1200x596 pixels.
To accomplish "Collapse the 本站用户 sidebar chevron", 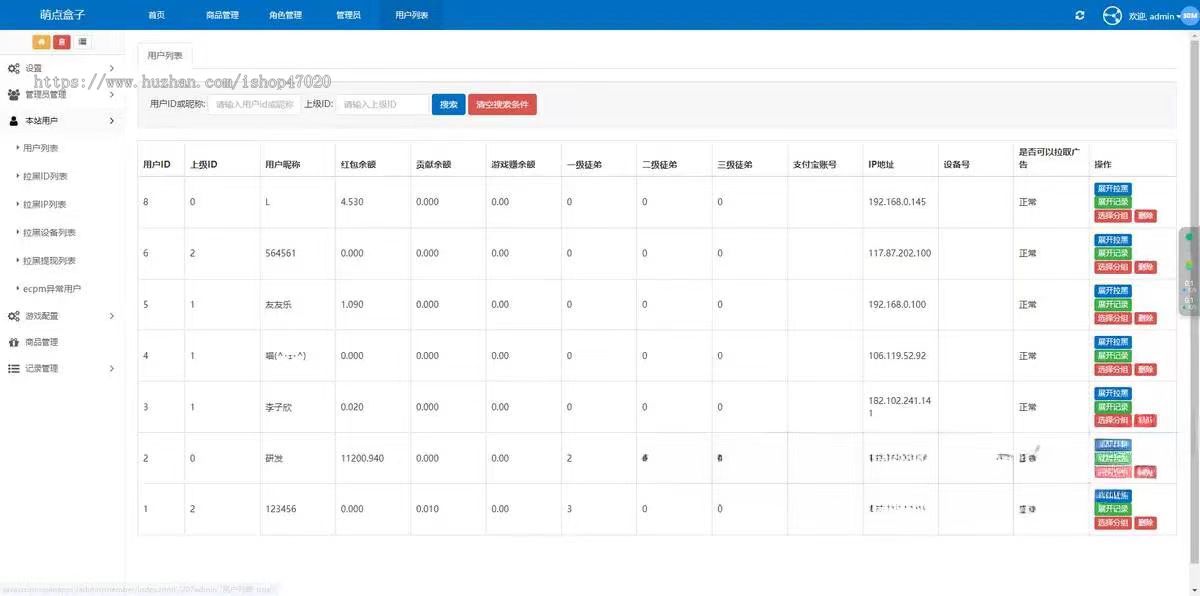I will 111,121.
